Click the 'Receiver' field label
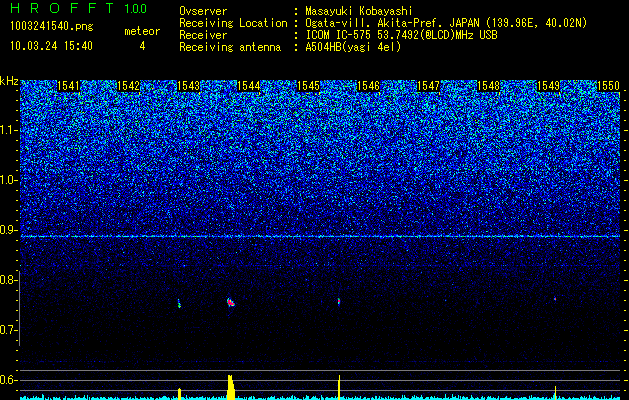This screenshot has width=629, height=400. click(x=203, y=35)
